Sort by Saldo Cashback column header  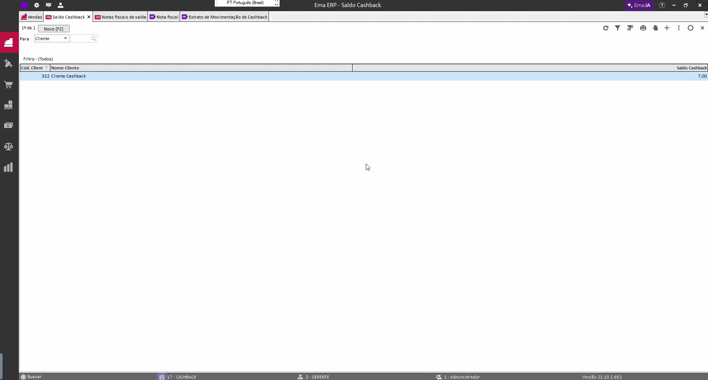tap(530, 68)
